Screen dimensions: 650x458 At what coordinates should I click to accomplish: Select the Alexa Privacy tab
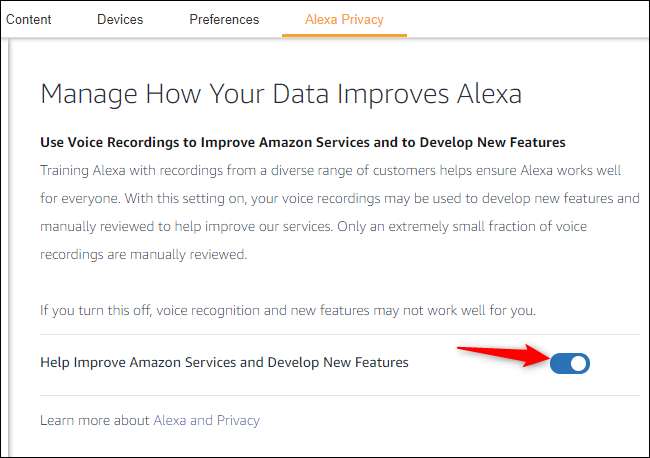344,19
